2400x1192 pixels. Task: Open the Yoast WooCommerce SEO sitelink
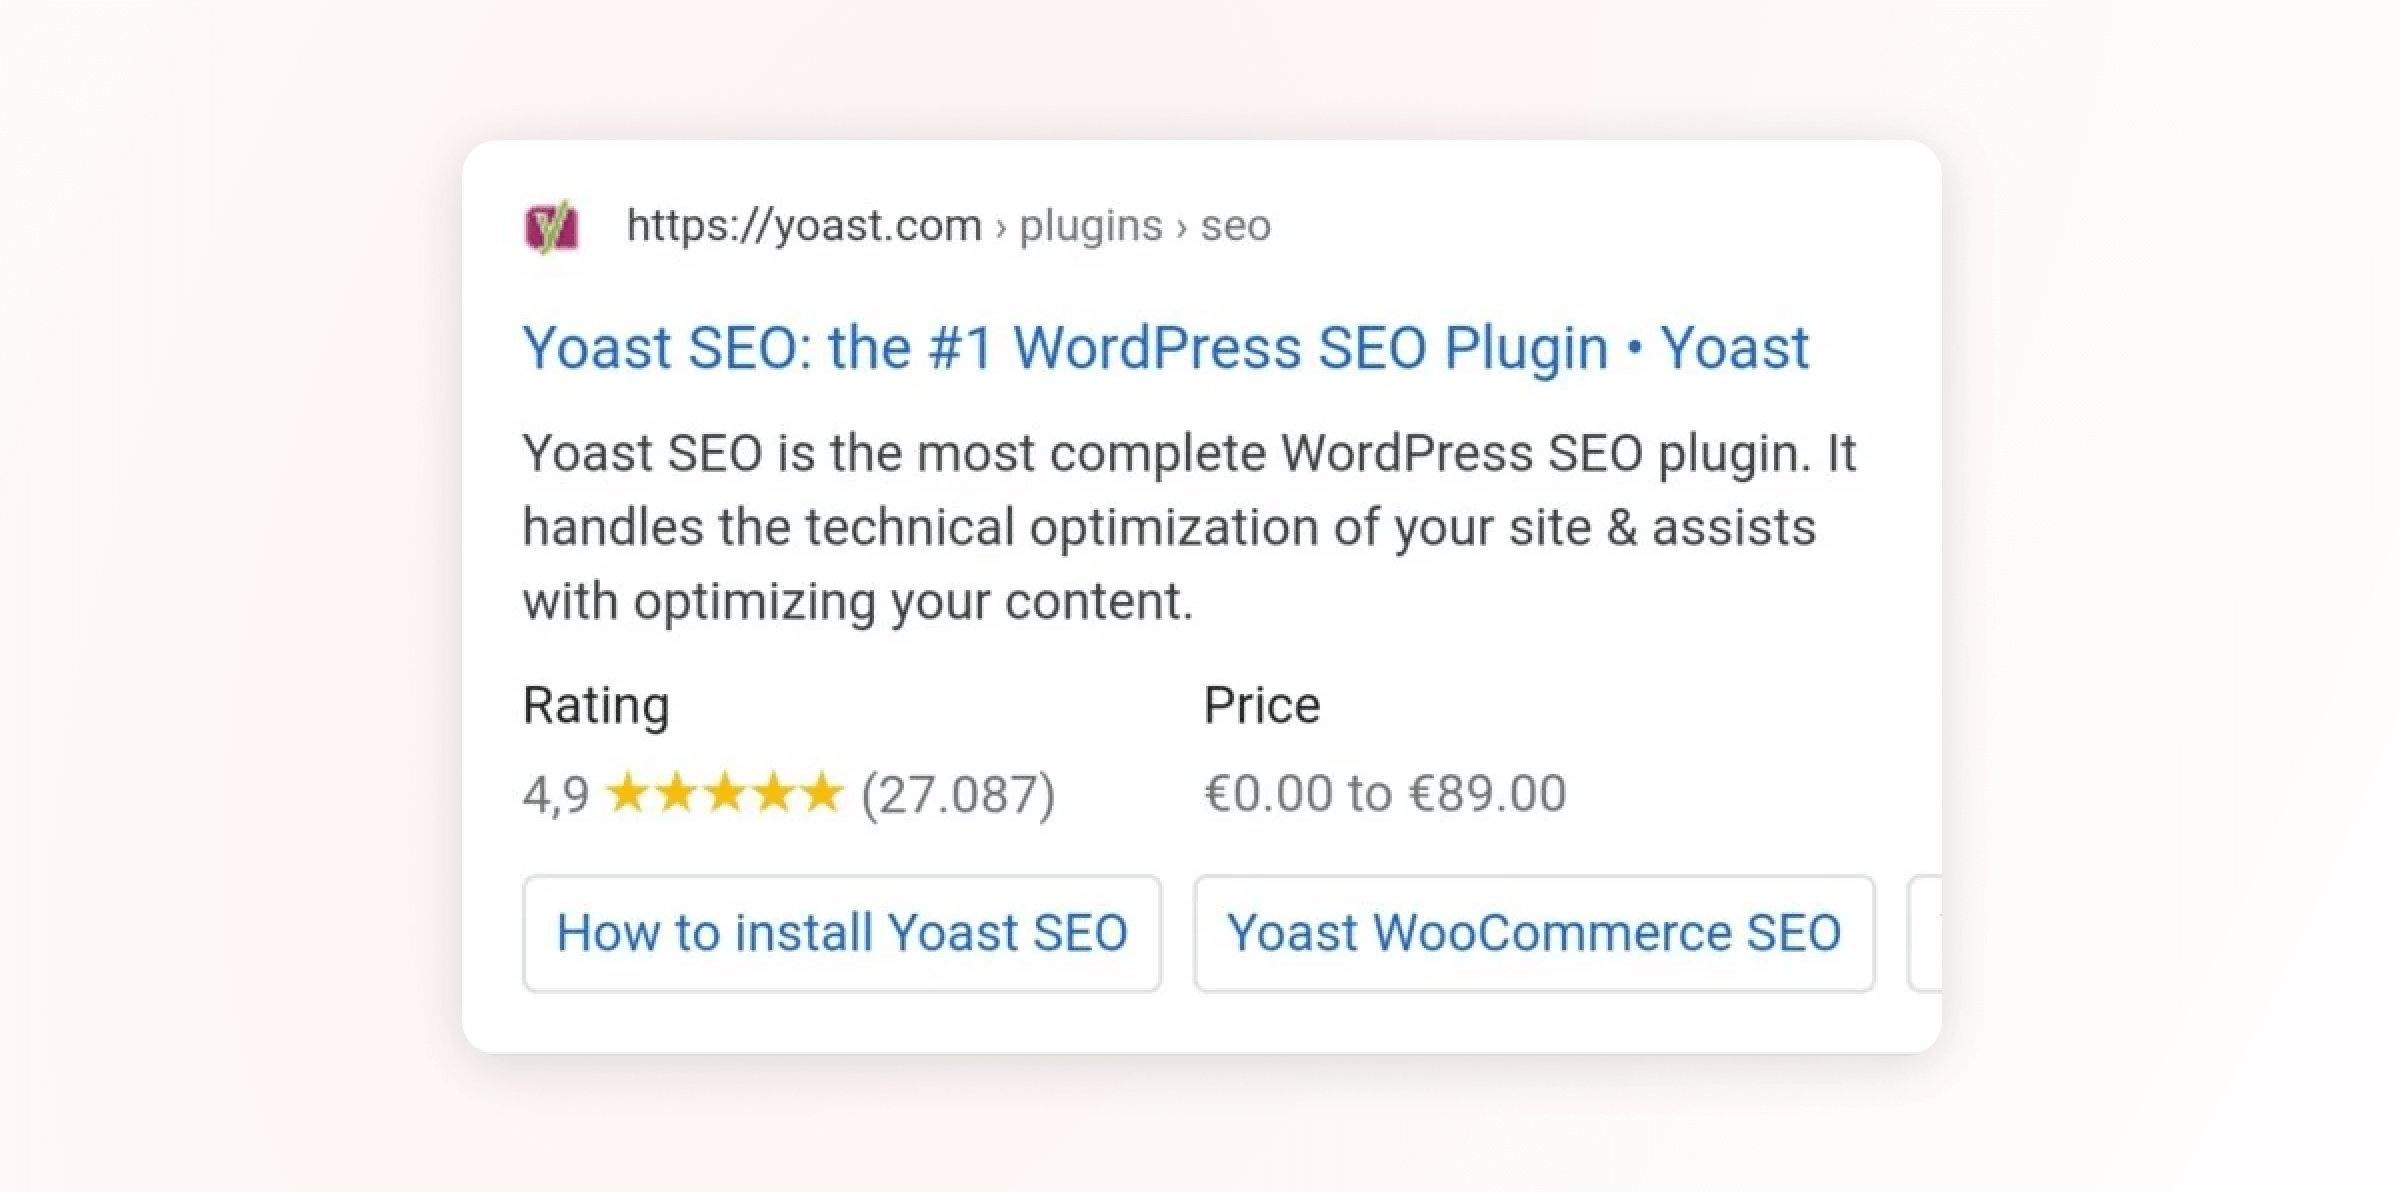click(x=1534, y=934)
